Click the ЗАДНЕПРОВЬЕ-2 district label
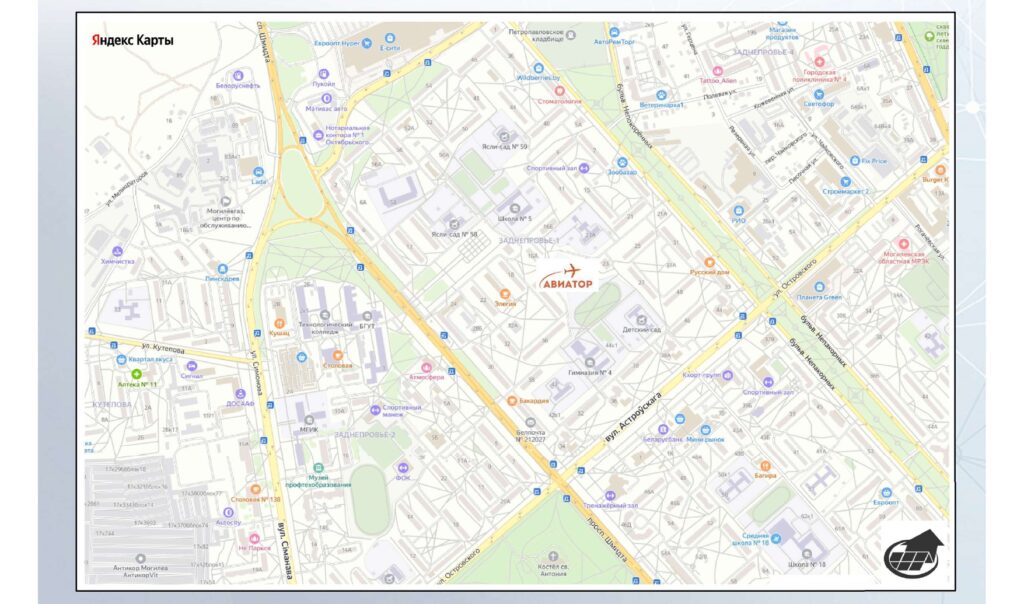The width and height of the screenshot is (1024, 604). tap(365, 435)
